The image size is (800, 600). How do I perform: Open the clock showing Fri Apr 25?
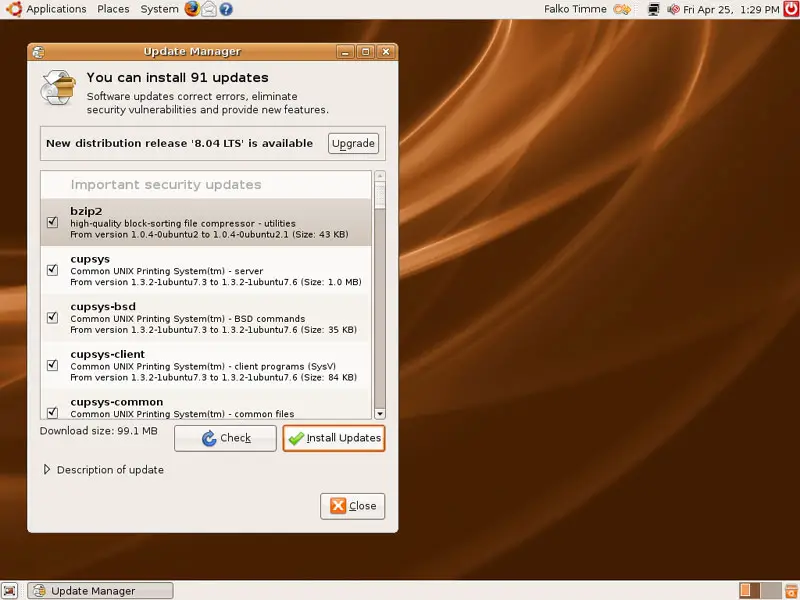(731, 9)
